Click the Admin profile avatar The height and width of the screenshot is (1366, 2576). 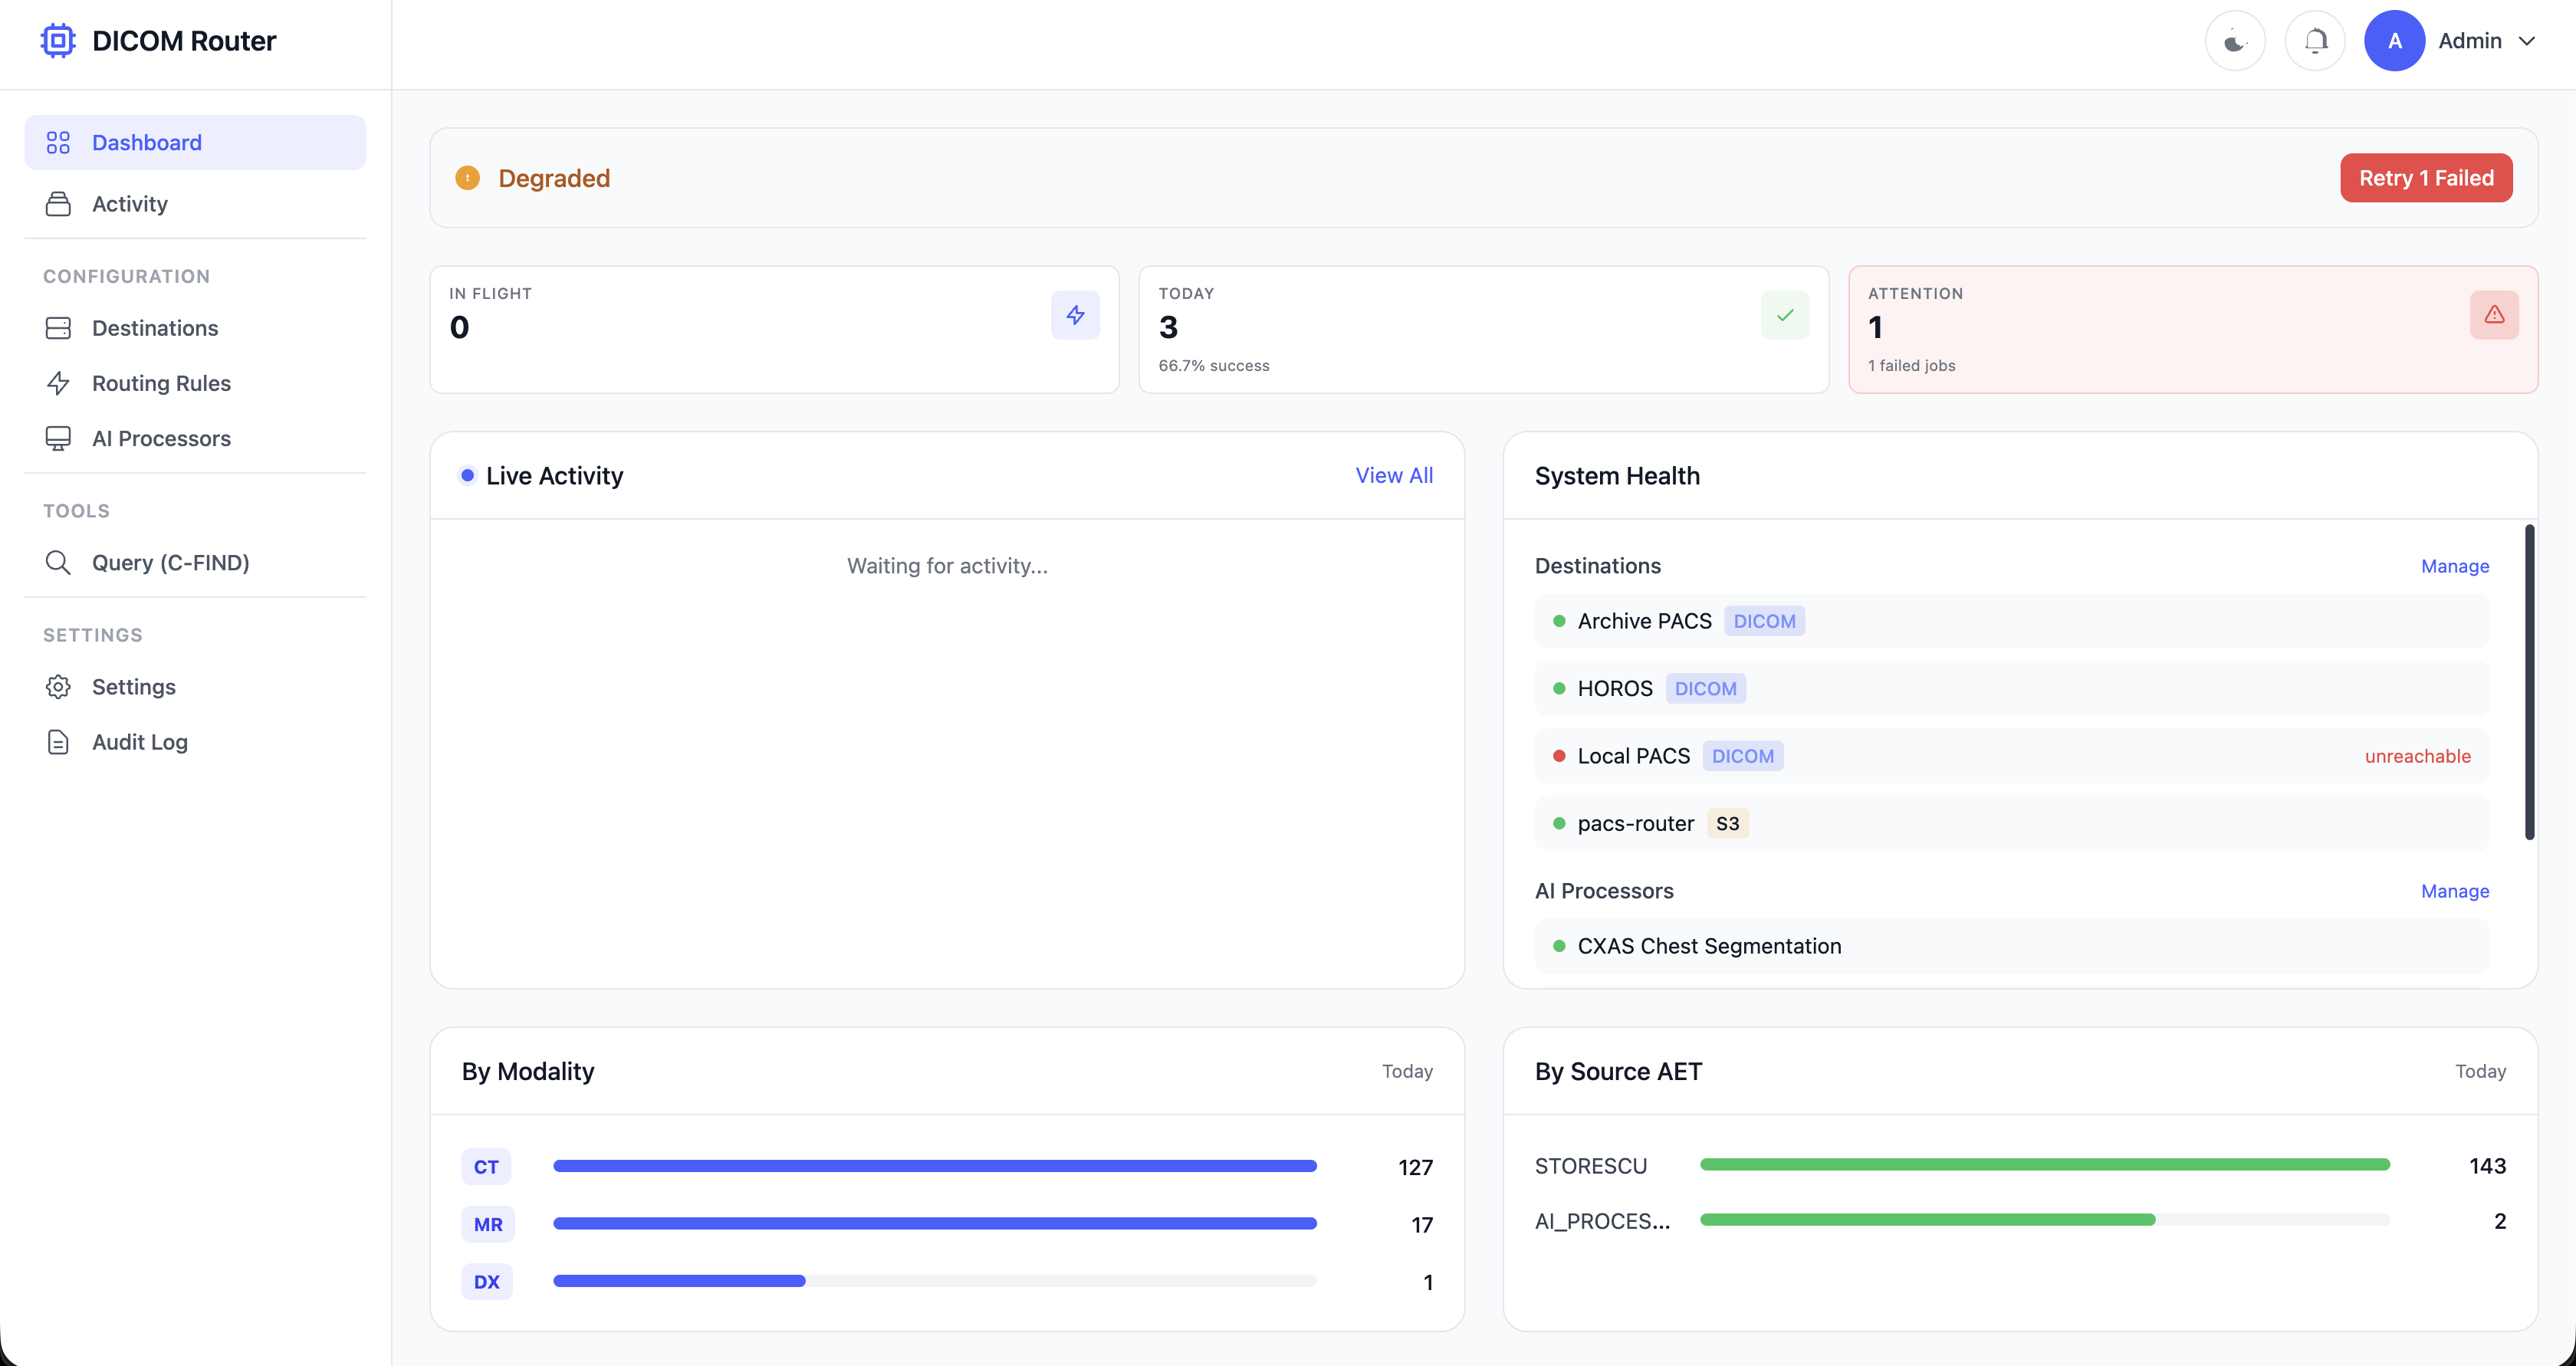point(2394,40)
